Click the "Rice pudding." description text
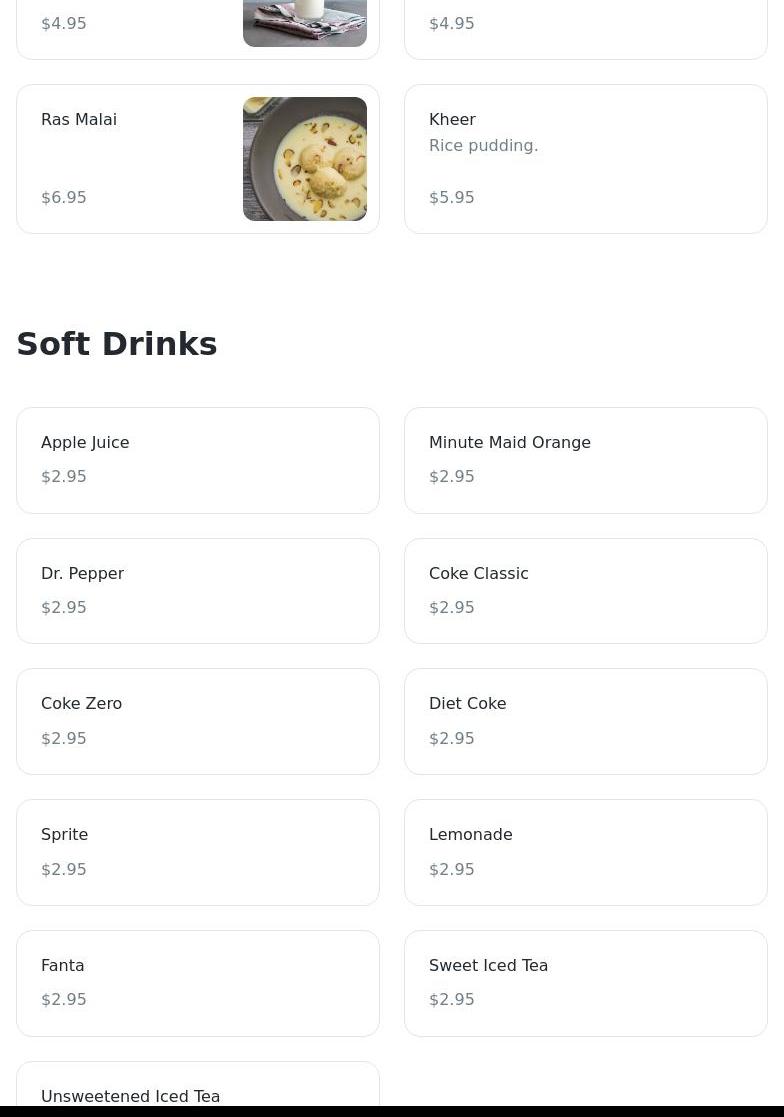Screen dimensions: 784x1117 pos(483,146)
